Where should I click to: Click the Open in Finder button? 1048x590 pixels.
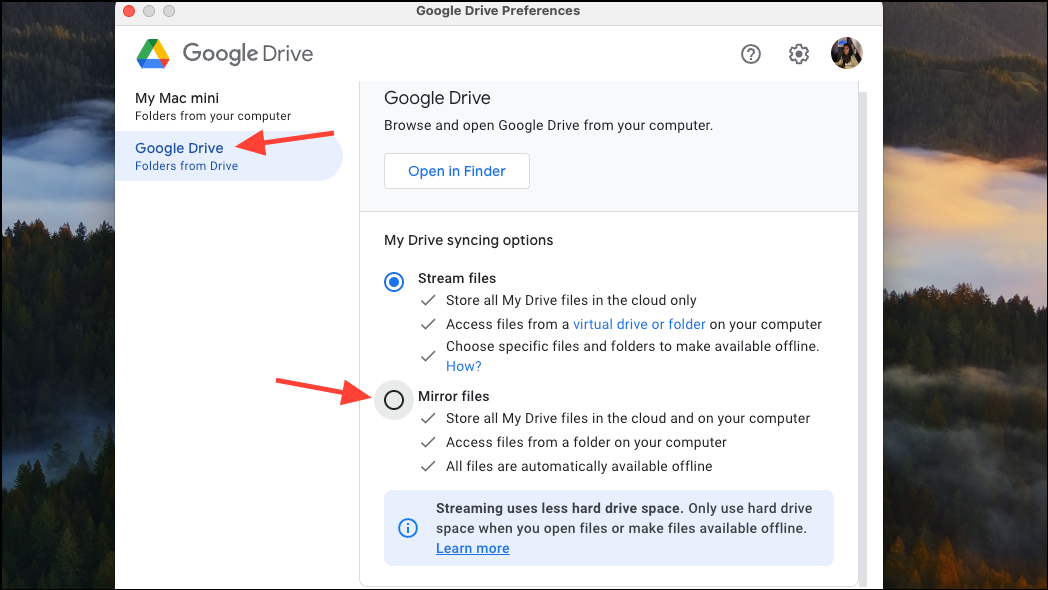pyautogui.click(x=456, y=171)
